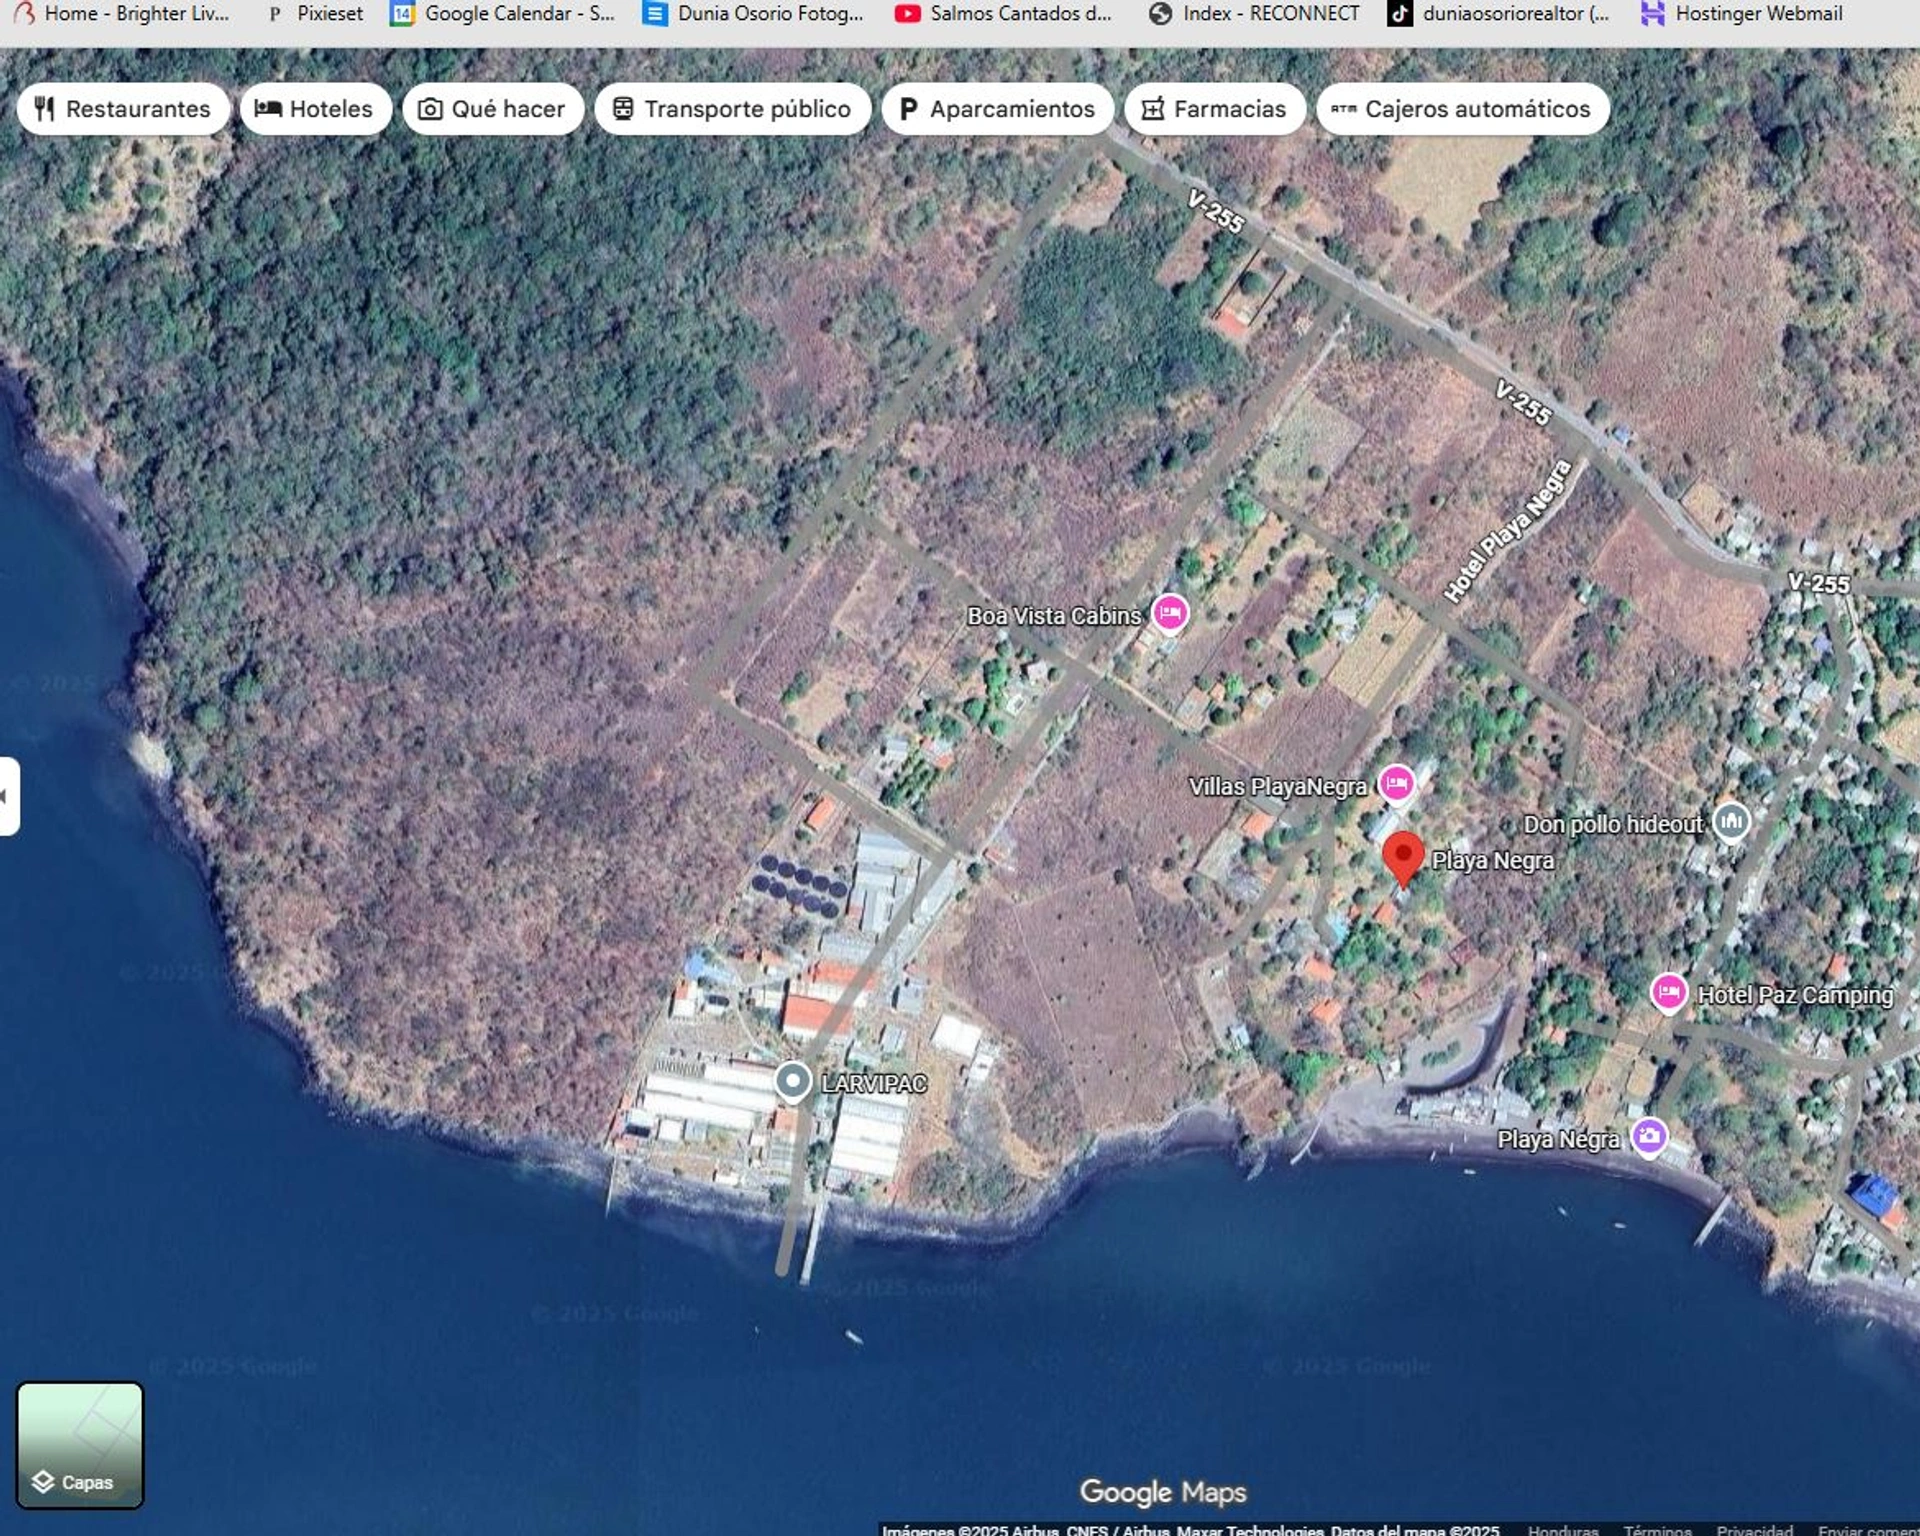Show Hoteles on the map

(x=315, y=109)
